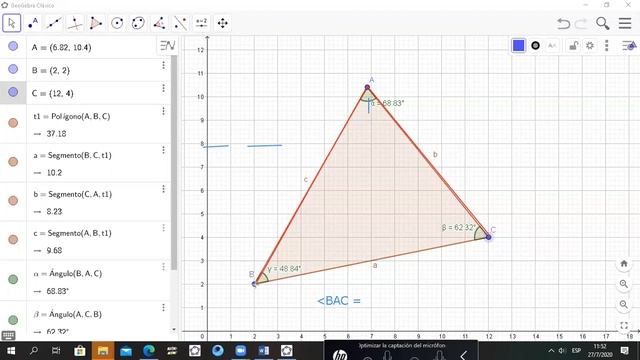
Task: Open Windows Start menu
Action: pos(11,351)
